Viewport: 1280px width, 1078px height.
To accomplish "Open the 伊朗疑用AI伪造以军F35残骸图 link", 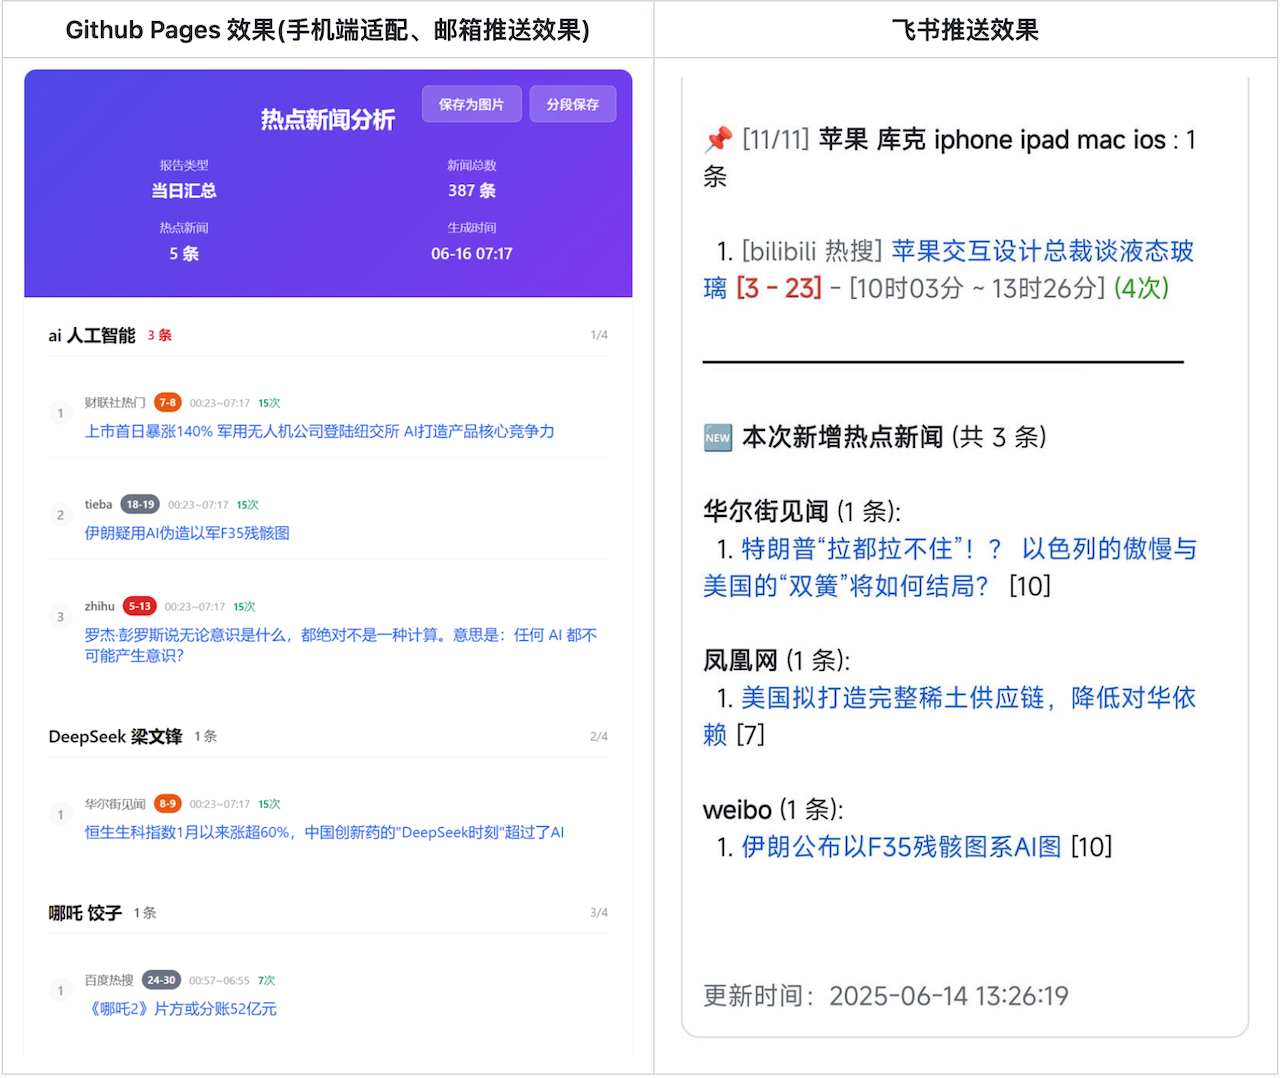I will [x=186, y=533].
